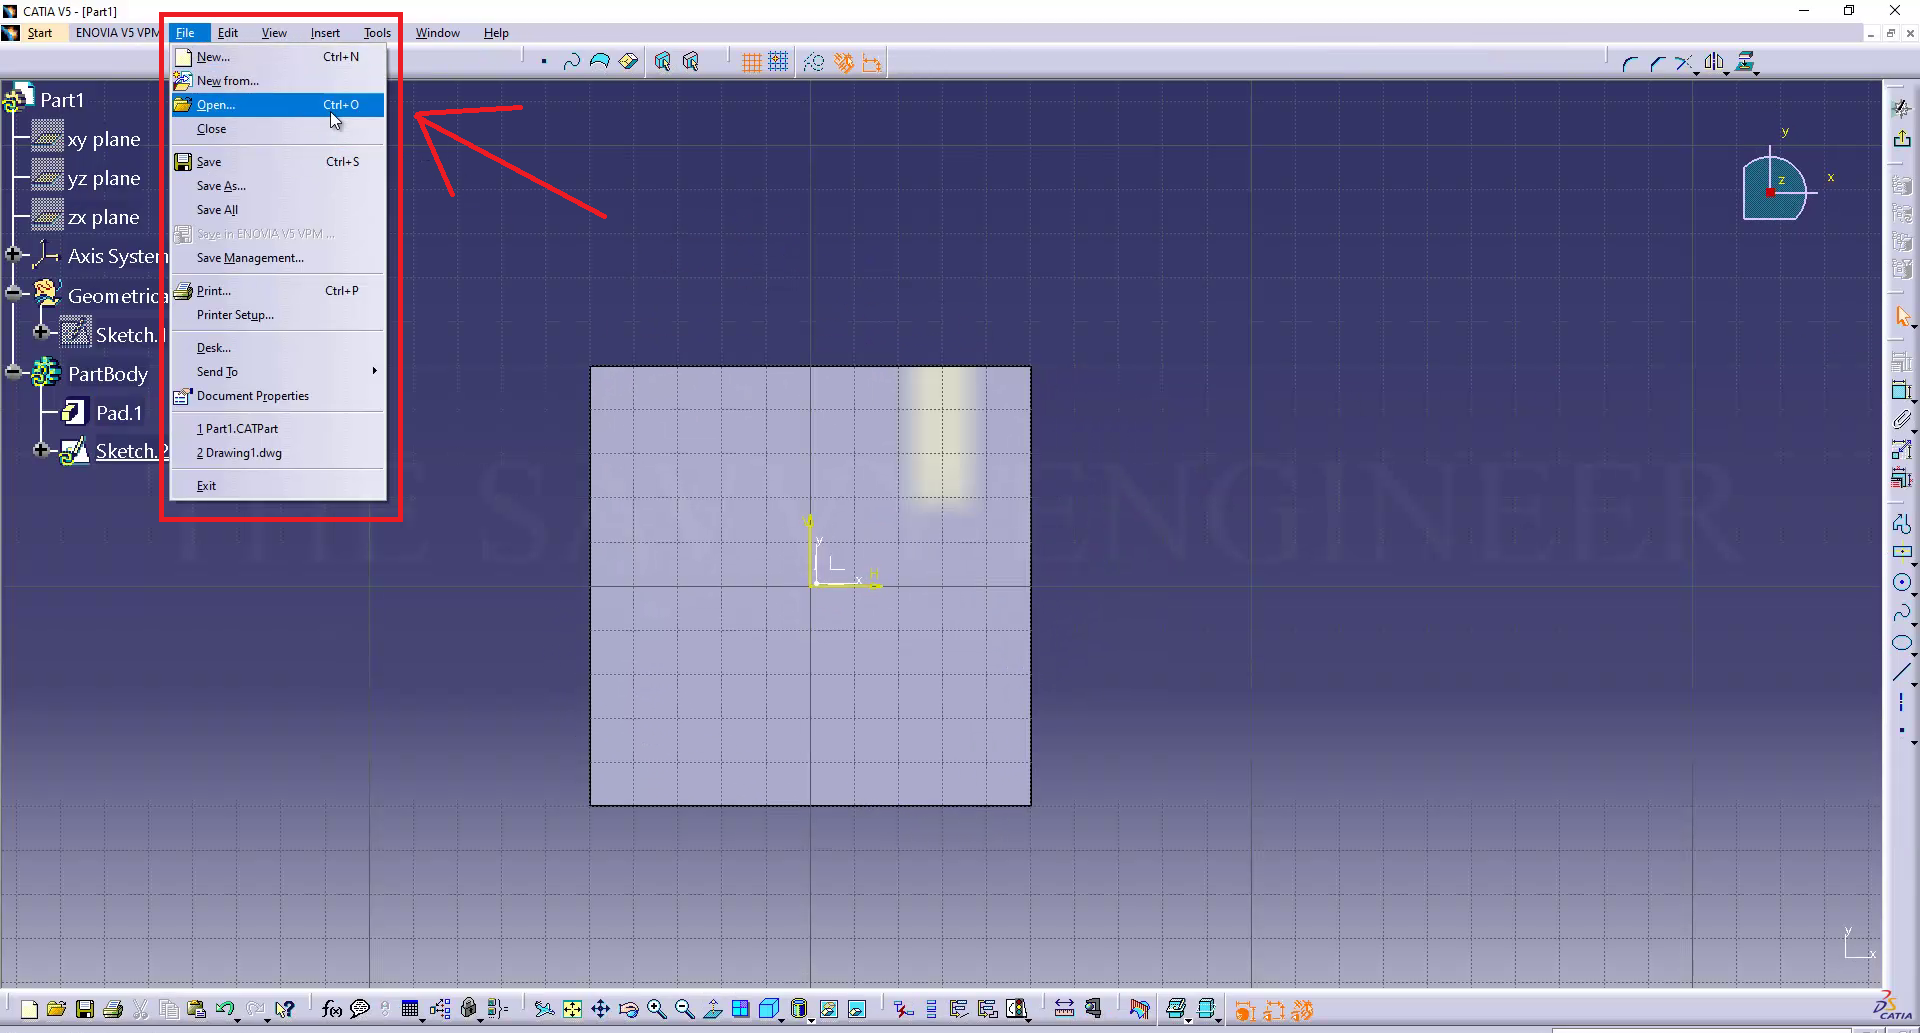
Task: Click the Mirror tool icon
Action: [x=1714, y=63]
